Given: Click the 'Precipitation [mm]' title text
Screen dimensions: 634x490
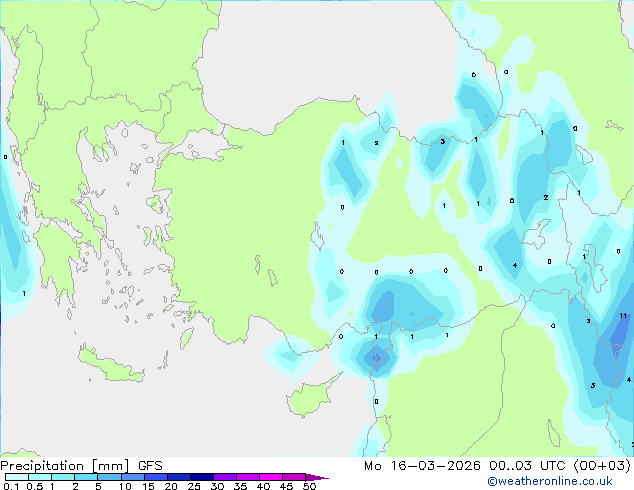Looking at the screenshot, I should [x=65, y=466].
